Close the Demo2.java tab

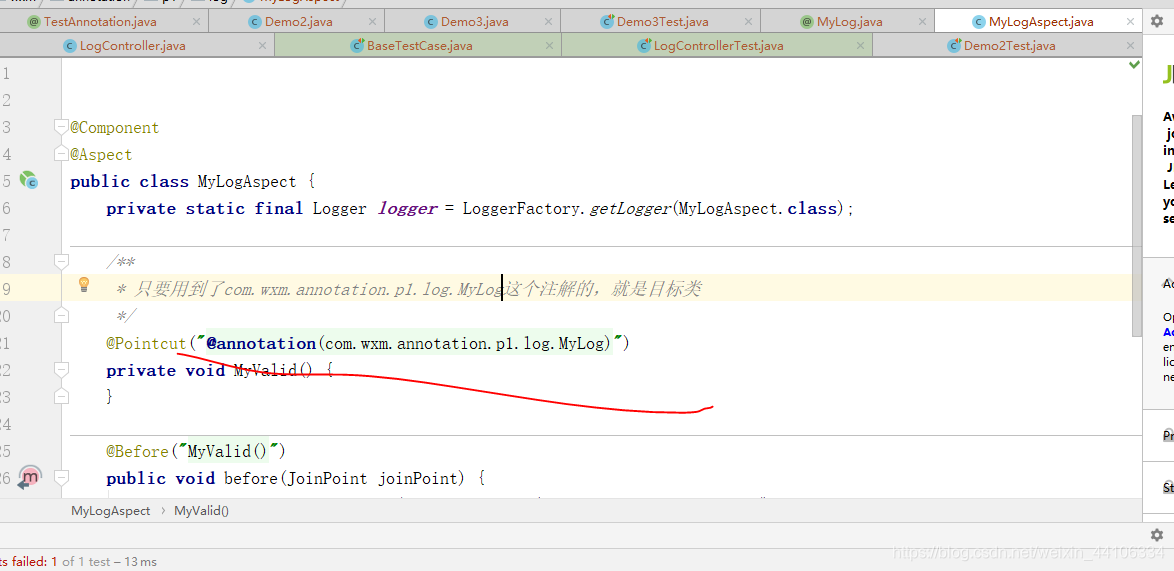370,22
